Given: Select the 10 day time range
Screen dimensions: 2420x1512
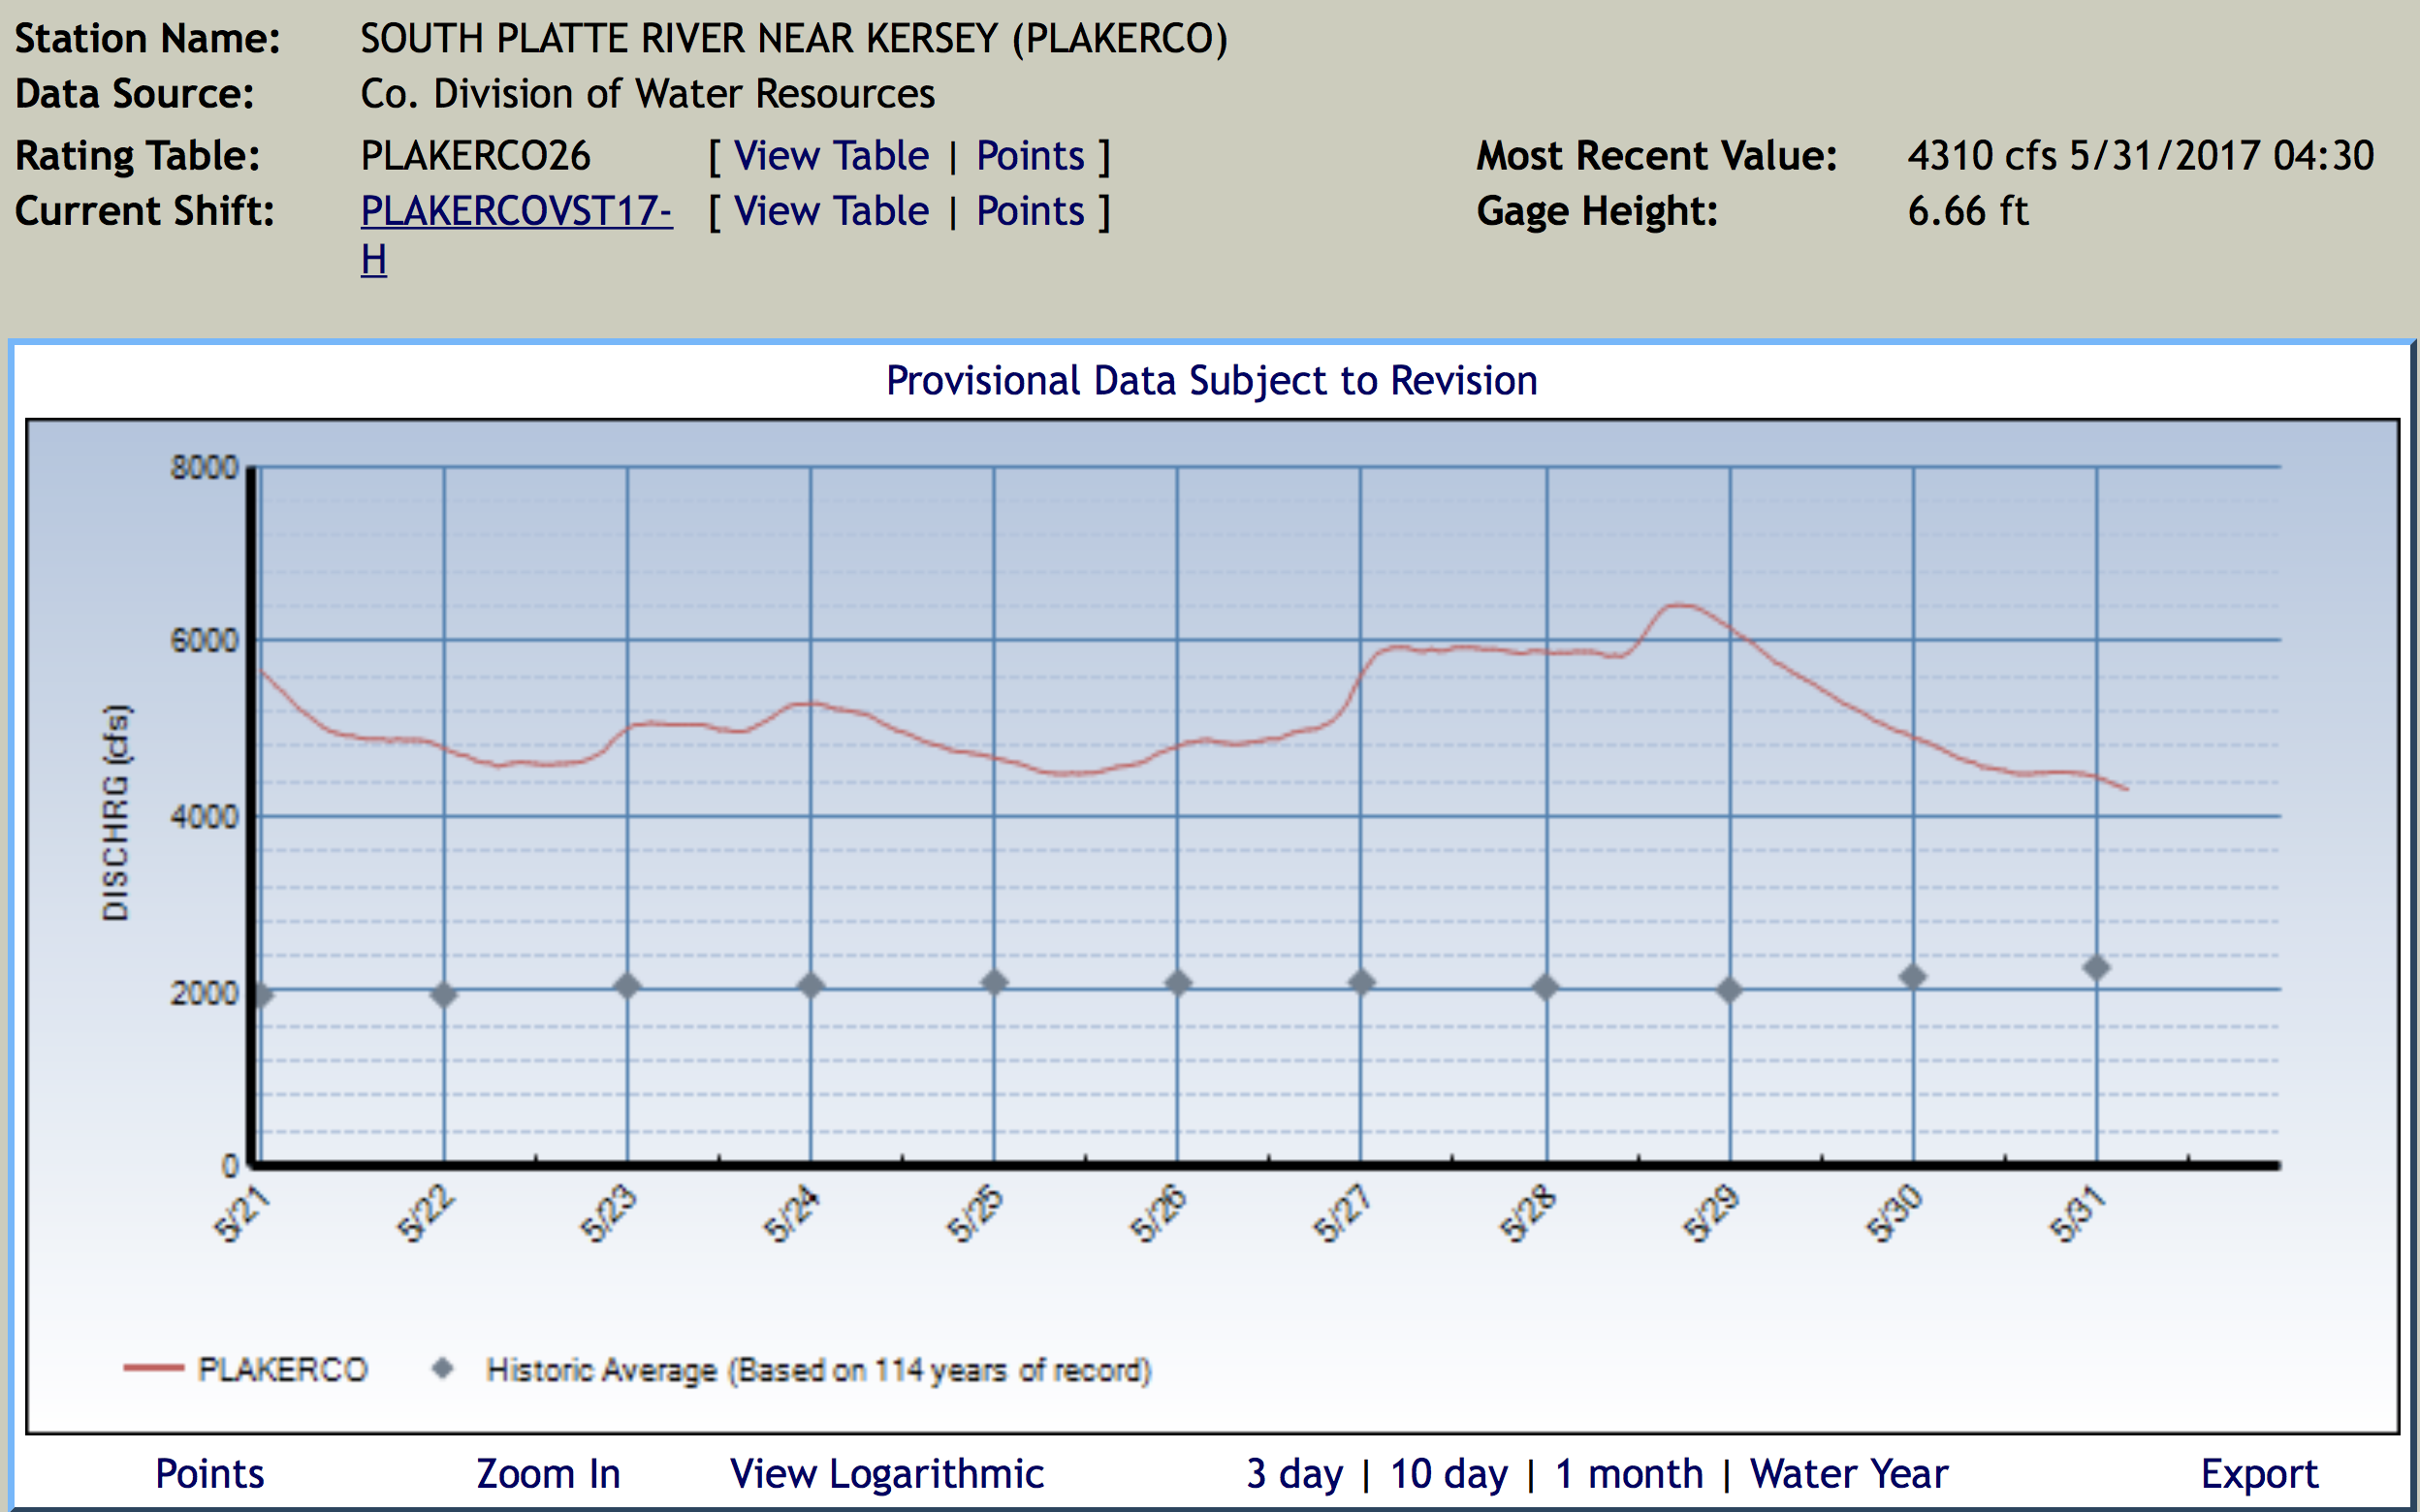Looking at the screenshot, I should tap(1449, 1474).
